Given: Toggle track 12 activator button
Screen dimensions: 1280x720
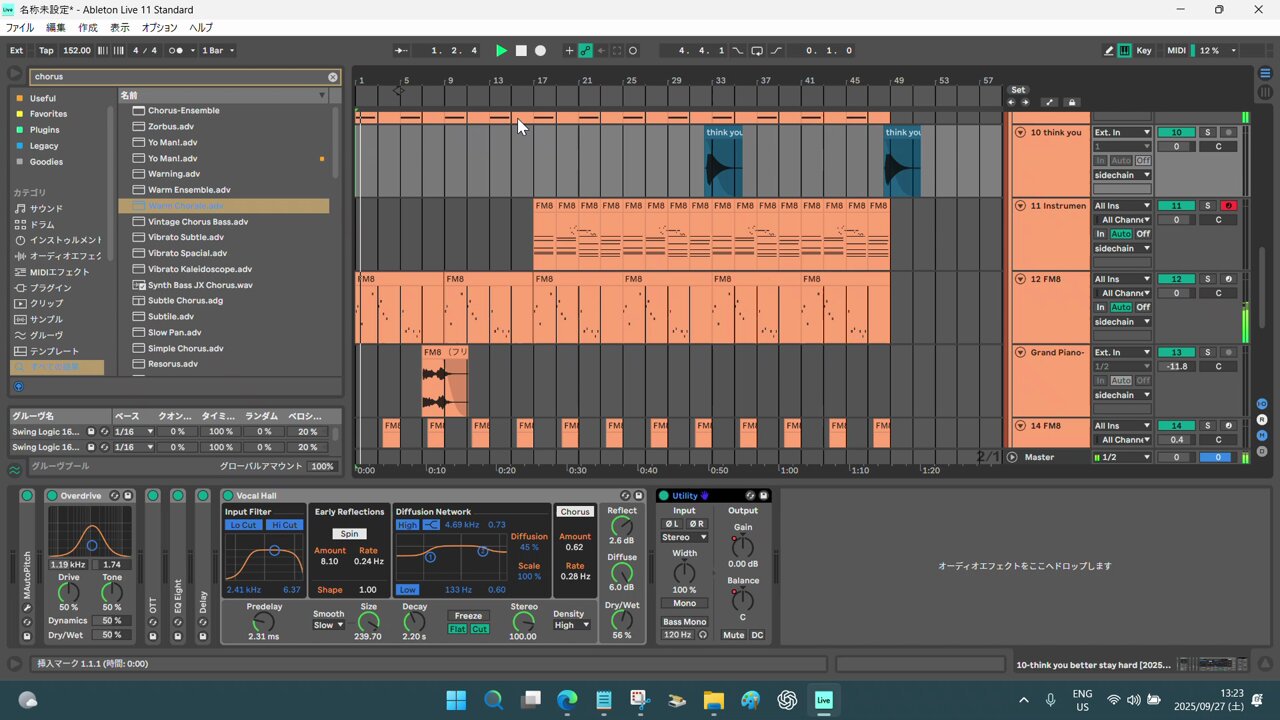Looking at the screenshot, I should tap(1176, 279).
